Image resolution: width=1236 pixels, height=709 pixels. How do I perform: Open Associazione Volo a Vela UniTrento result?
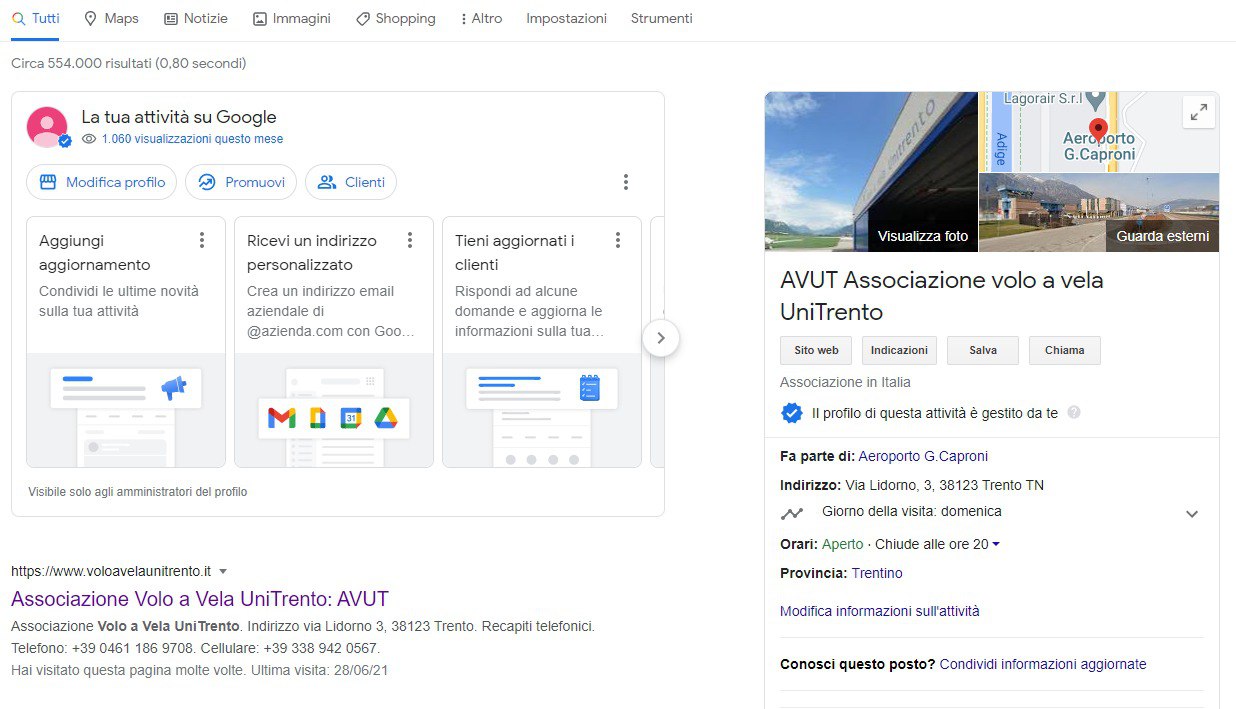pos(200,599)
